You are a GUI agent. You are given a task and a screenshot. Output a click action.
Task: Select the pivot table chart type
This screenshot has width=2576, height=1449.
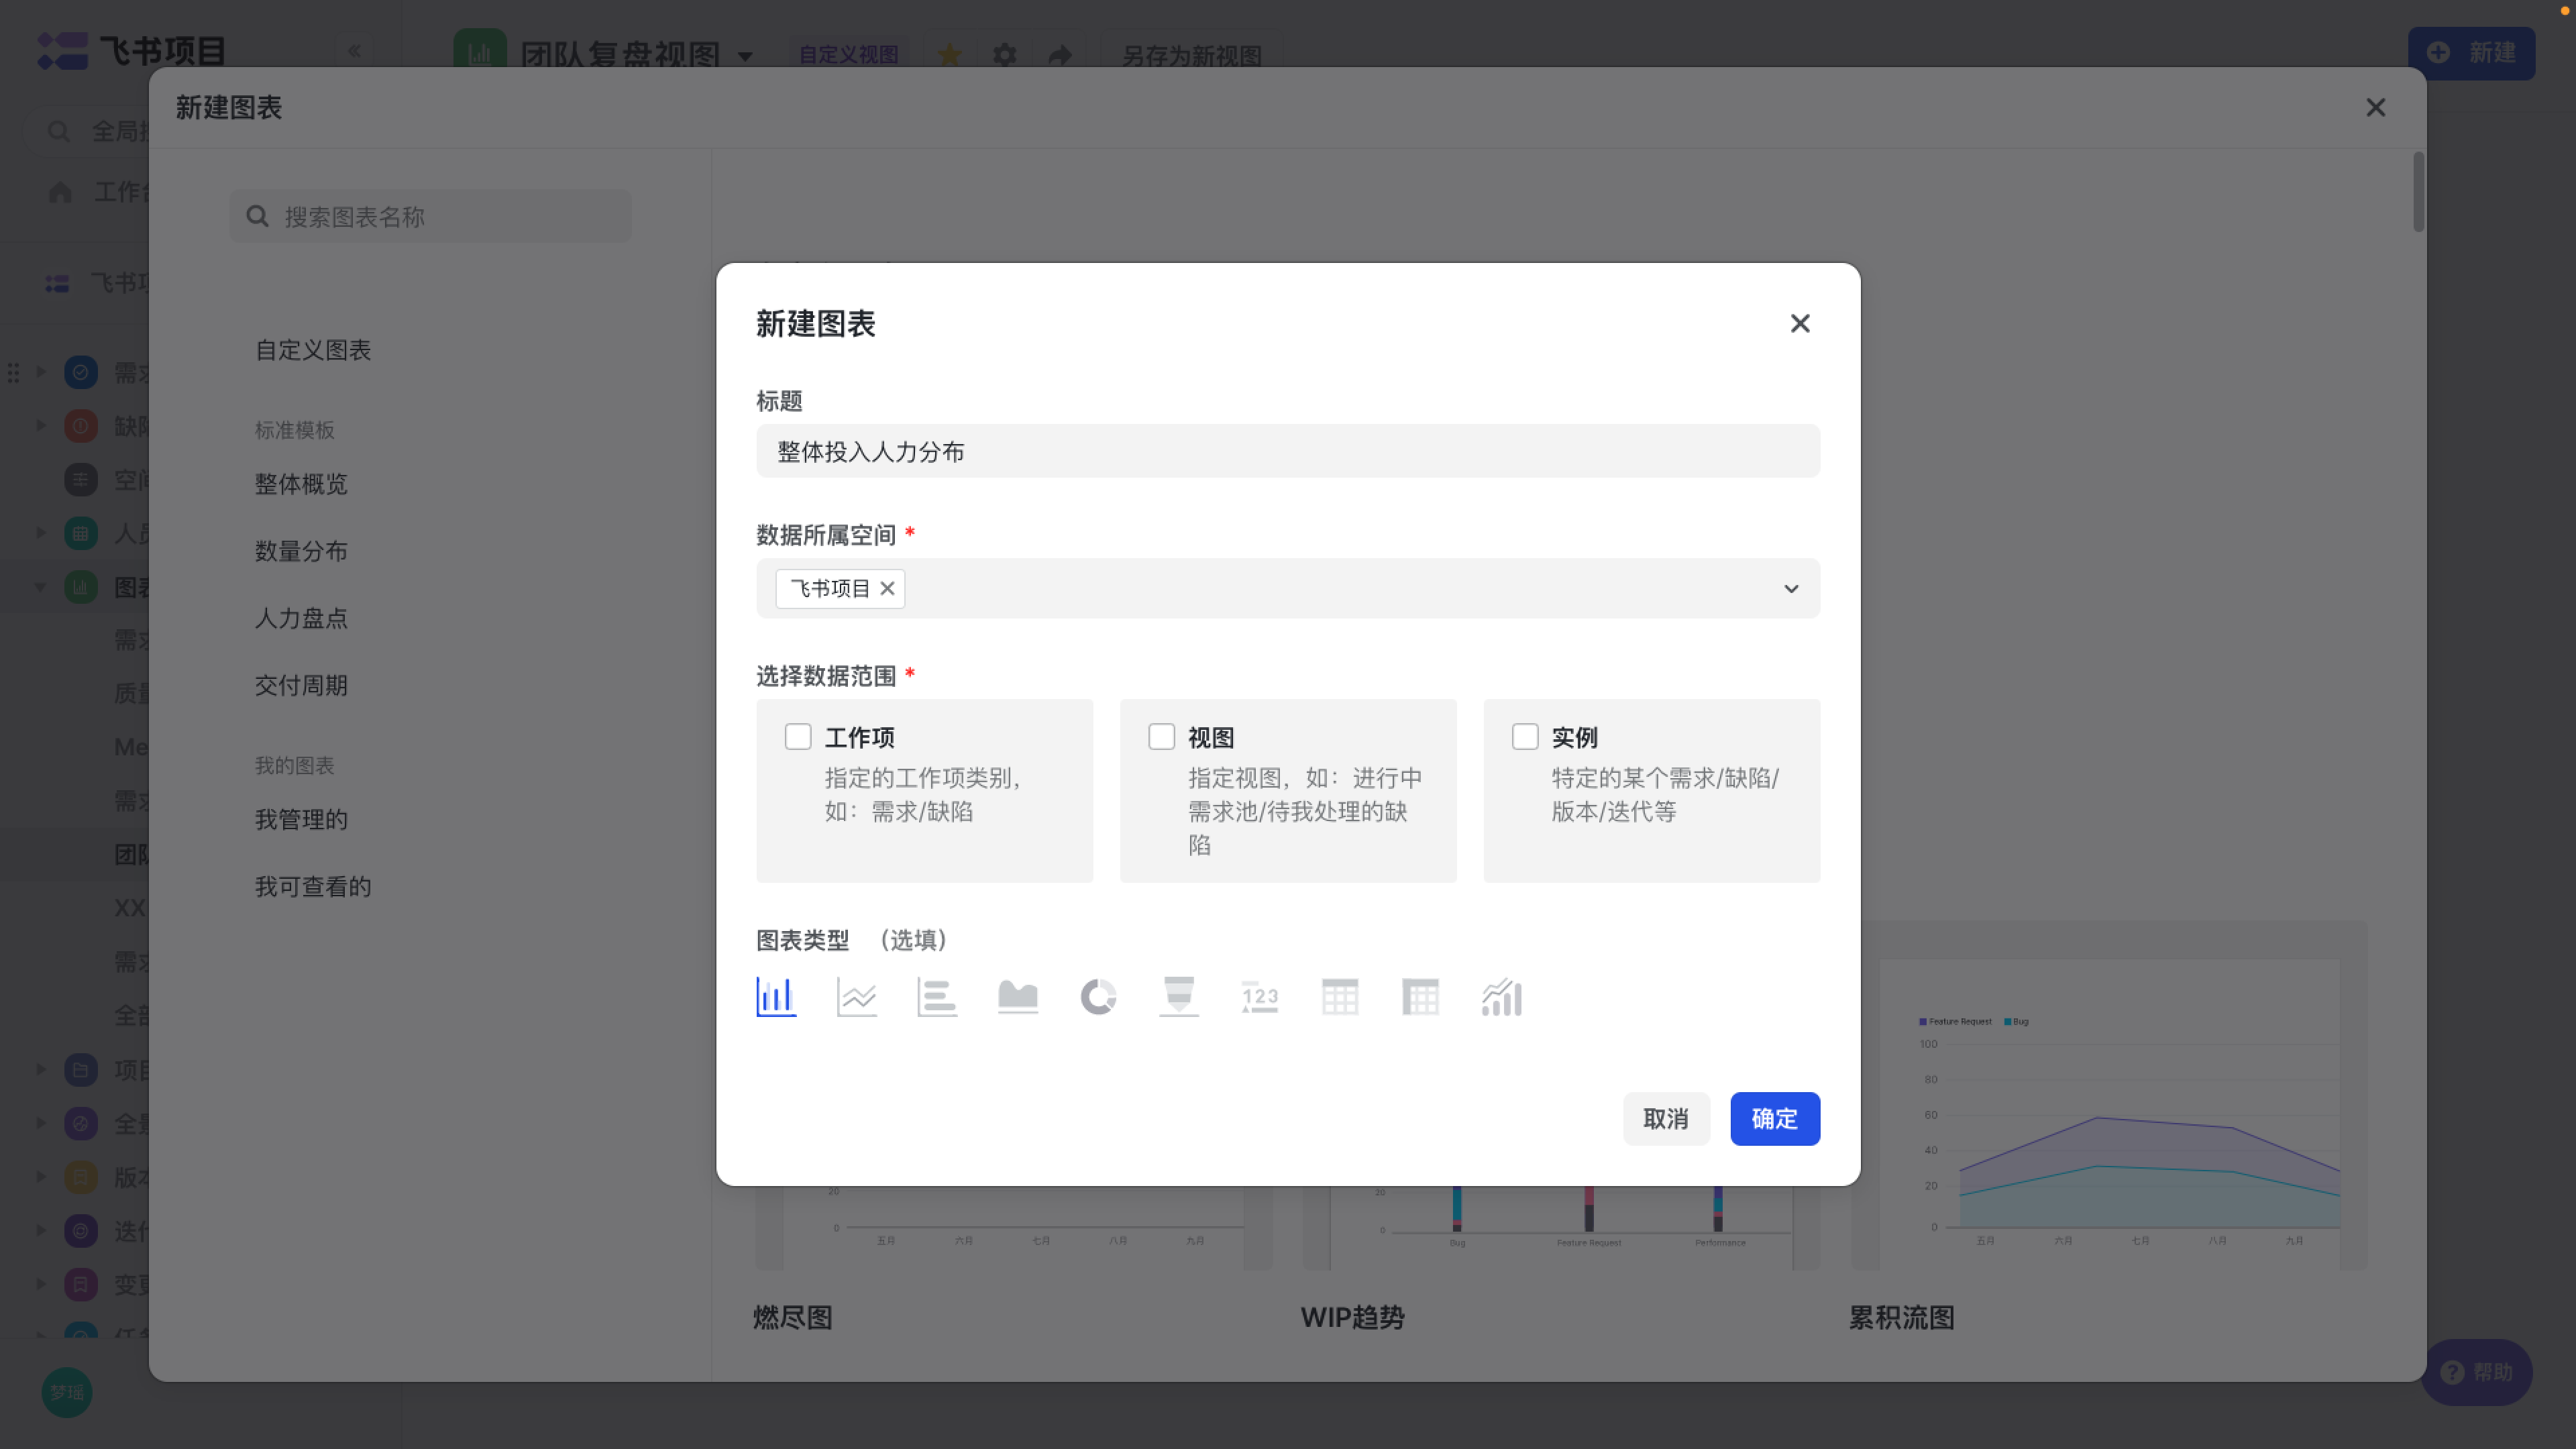click(x=1421, y=997)
